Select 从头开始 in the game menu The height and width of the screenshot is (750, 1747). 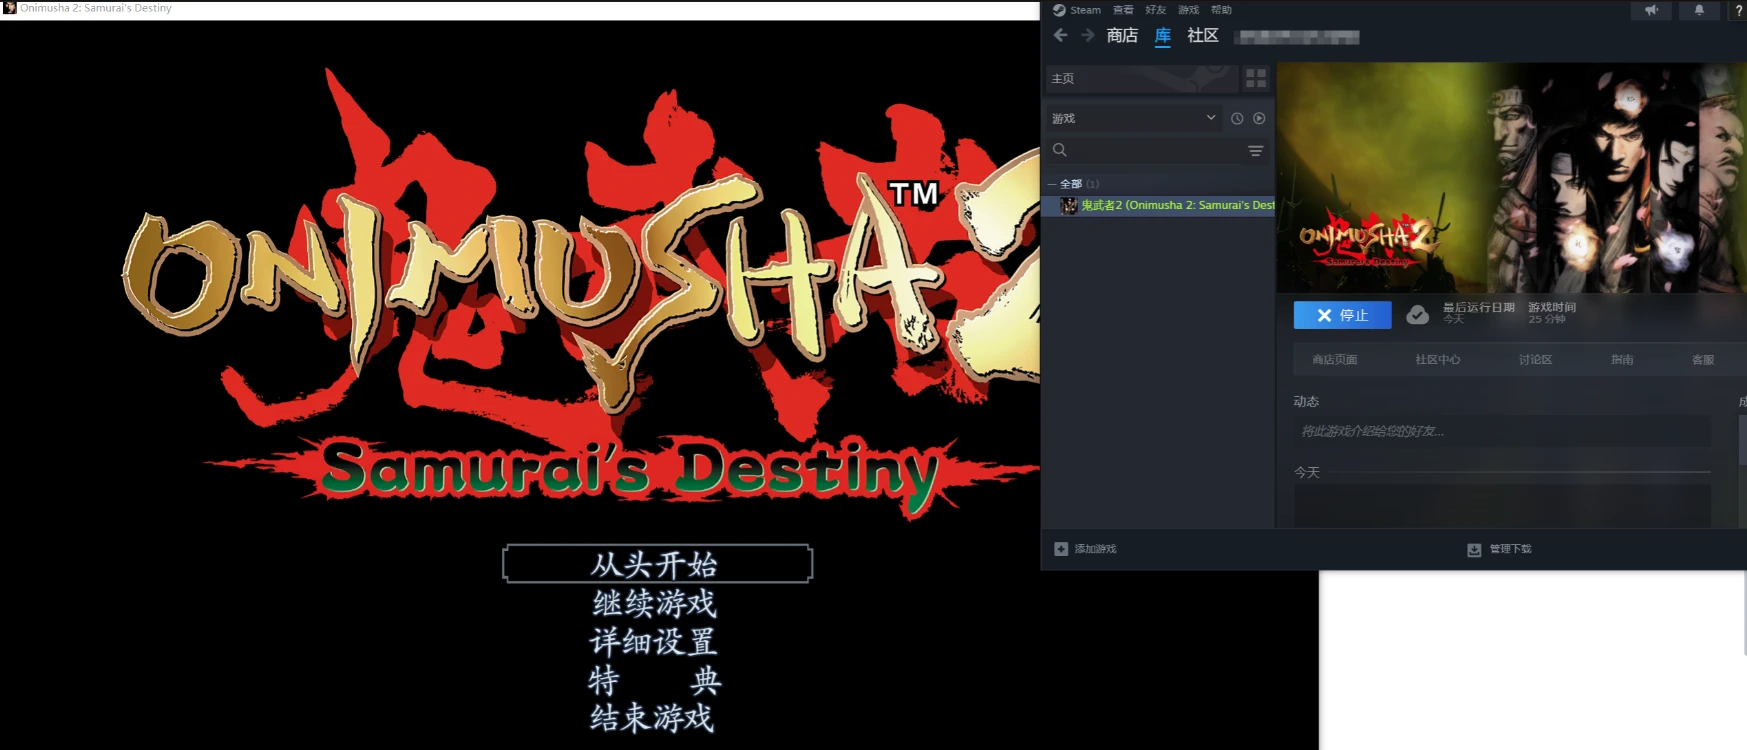(656, 564)
